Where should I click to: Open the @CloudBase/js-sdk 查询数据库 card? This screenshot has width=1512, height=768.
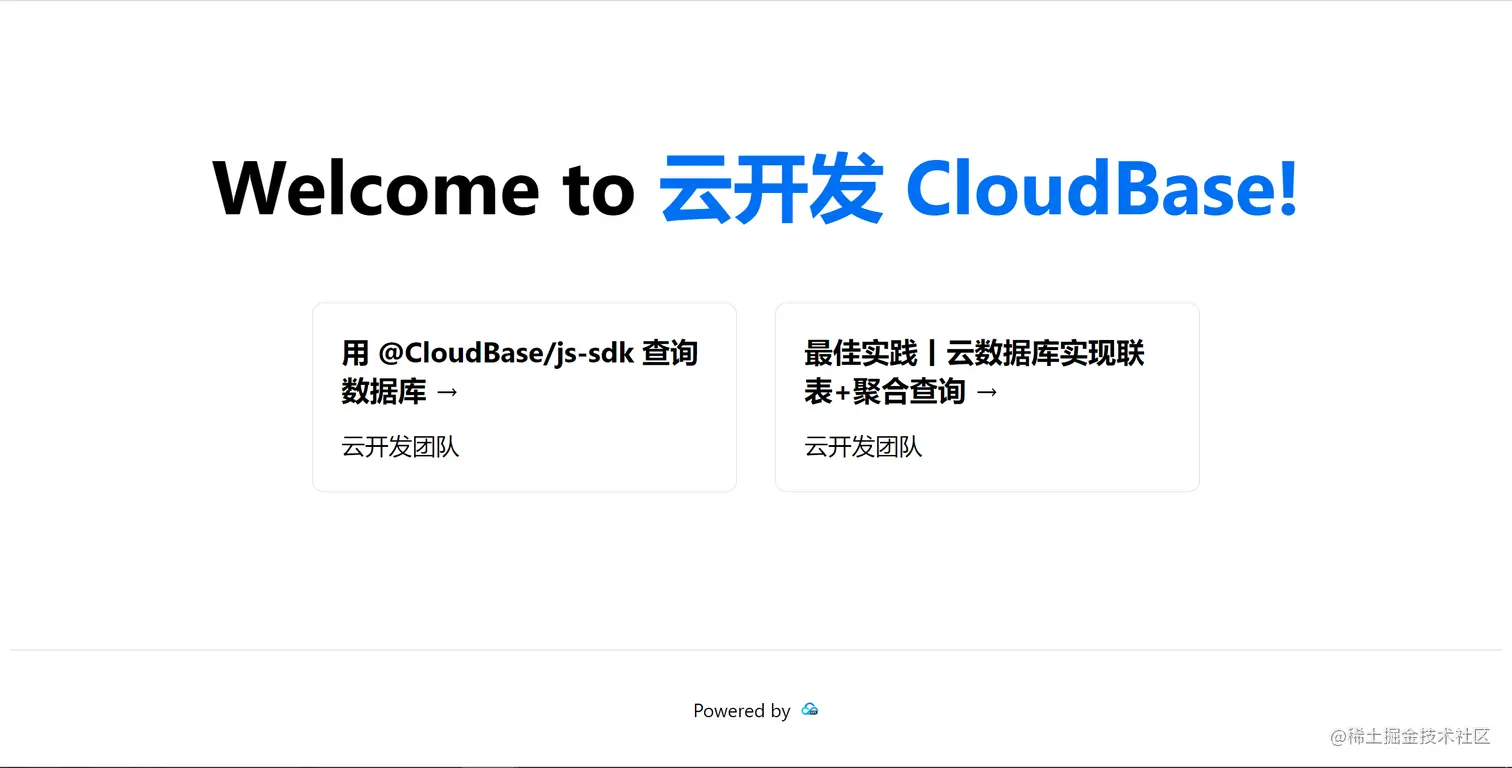coord(524,397)
